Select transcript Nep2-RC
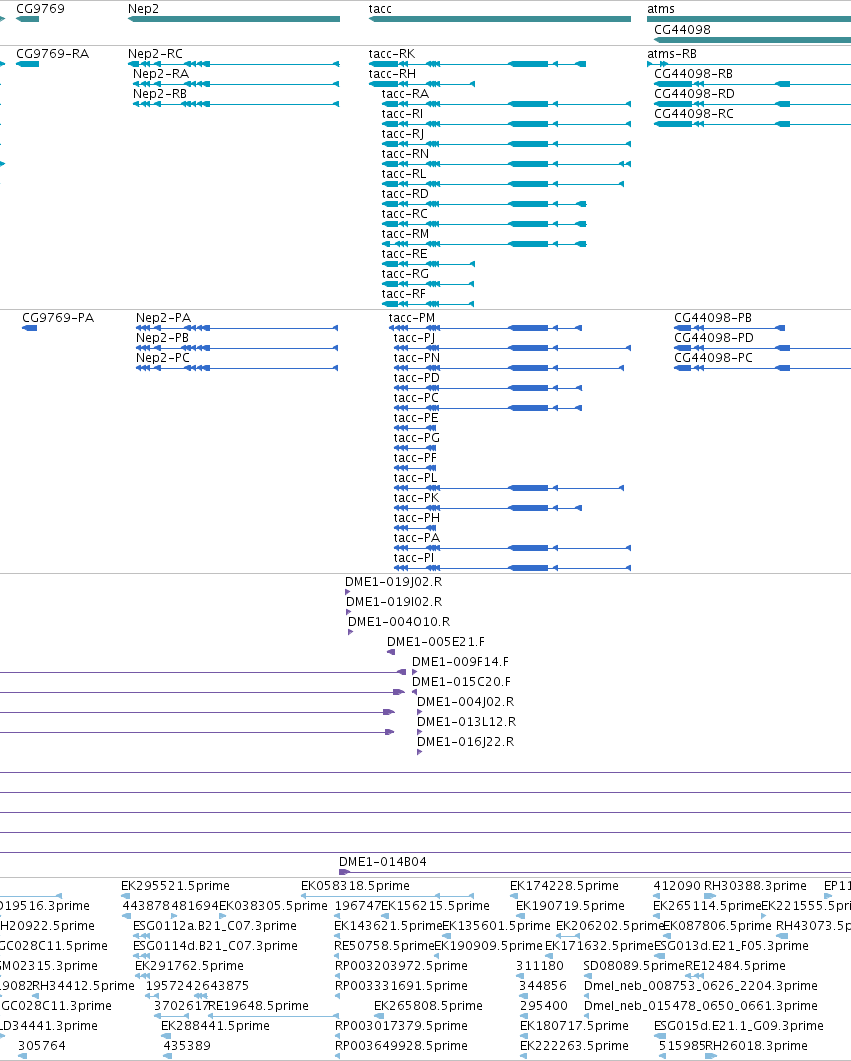Image resolution: width=851 pixels, height=1061 pixels. tap(156, 53)
